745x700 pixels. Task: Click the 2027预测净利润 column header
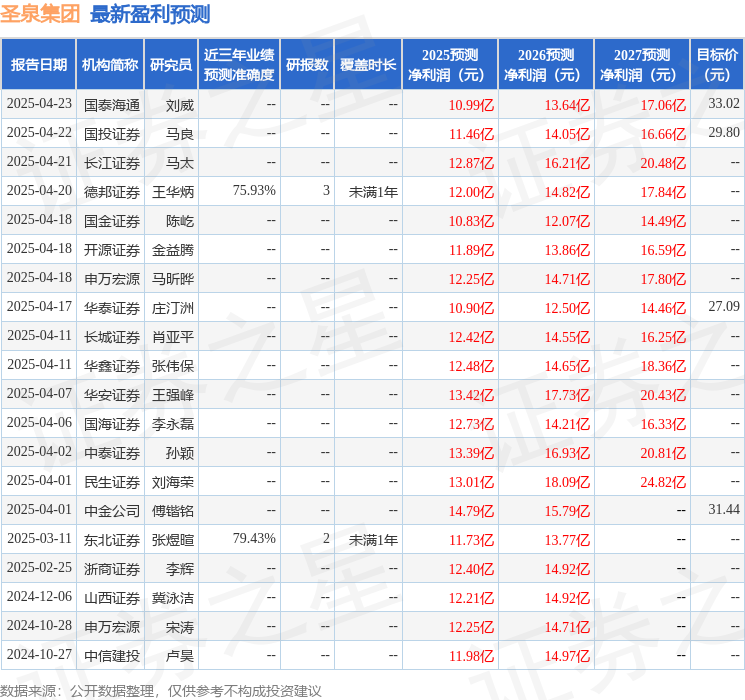(x=642, y=64)
